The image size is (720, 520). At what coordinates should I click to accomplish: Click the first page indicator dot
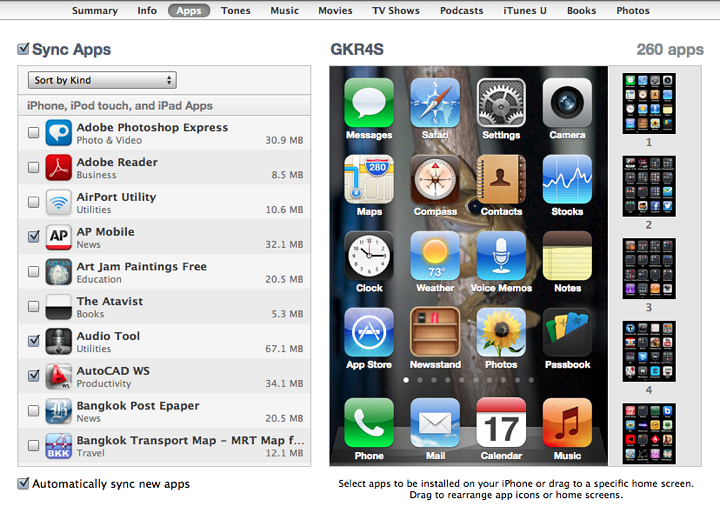(x=406, y=380)
